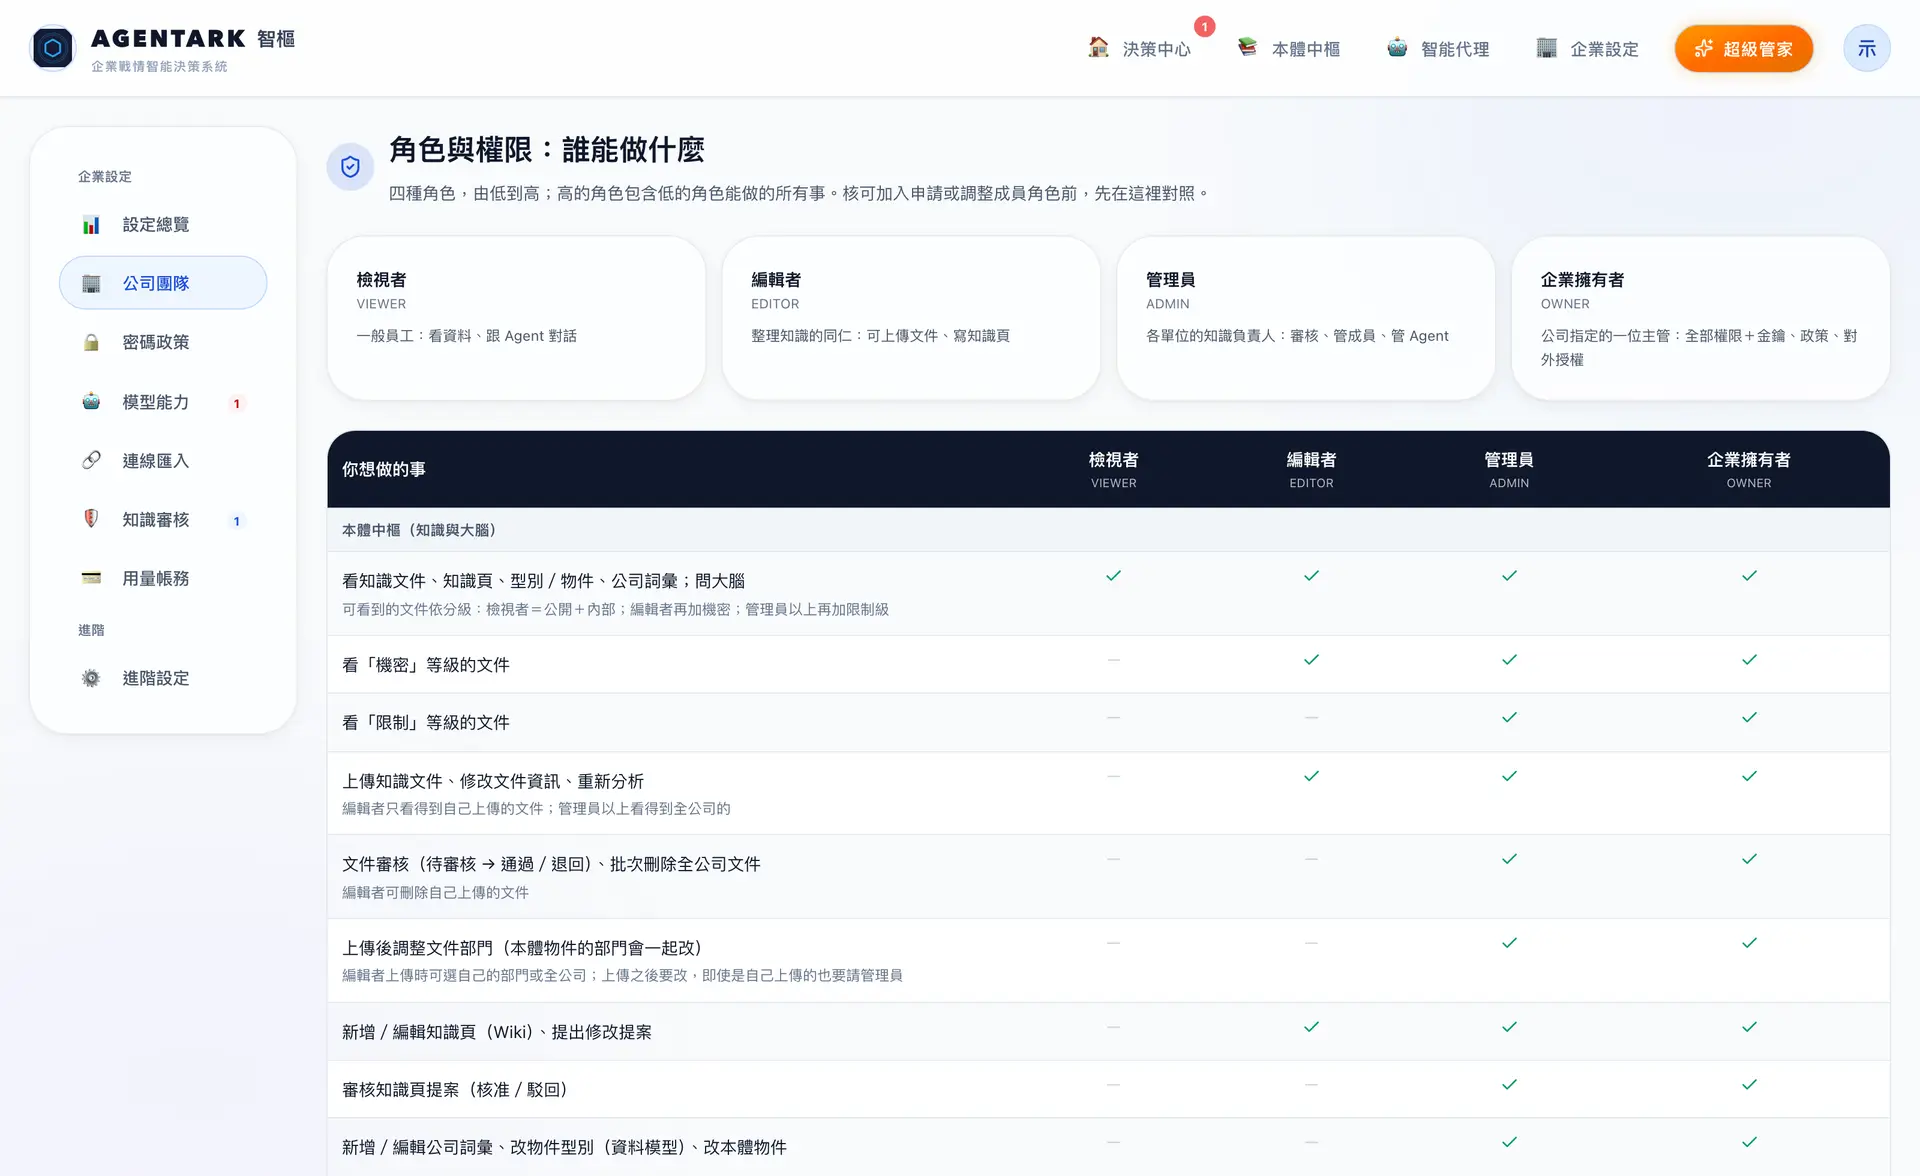The height and width of the screenshot is (1176, 1920).
Task: Click the blue 1 badge on 知識審核
Action: (x=236, y=521)
